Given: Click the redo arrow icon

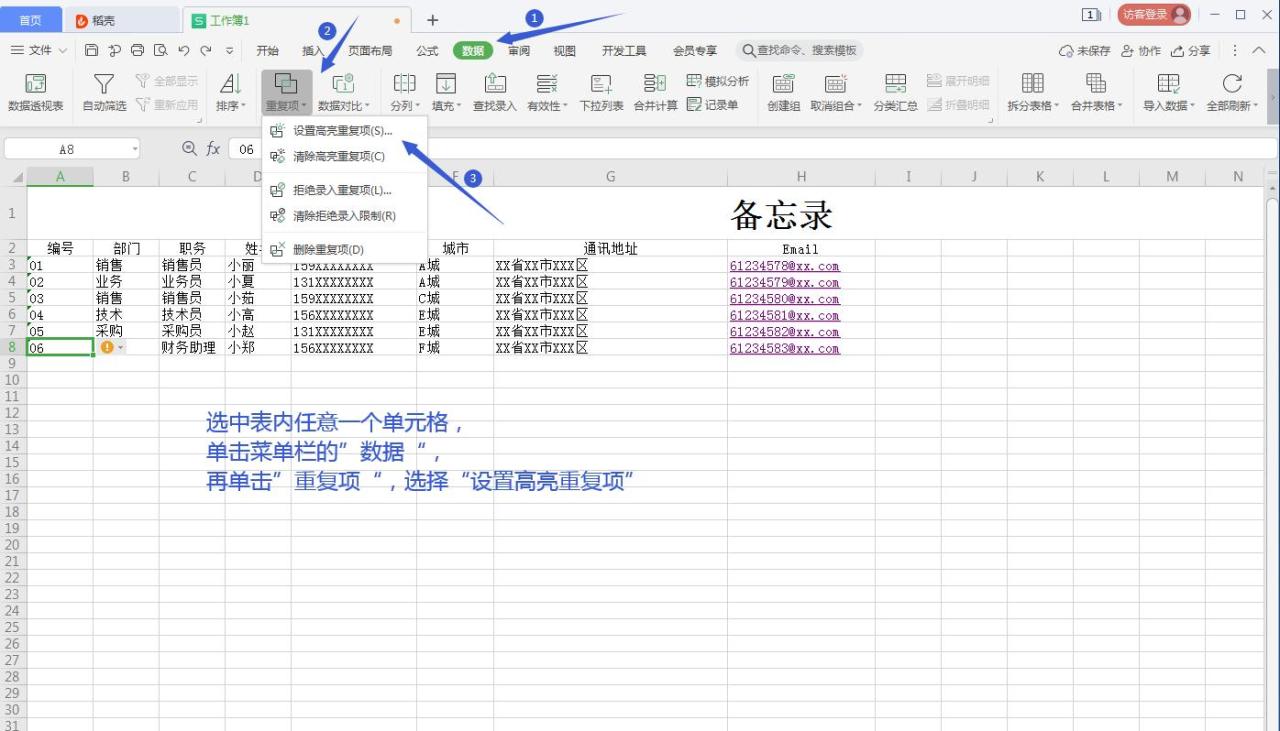Looking at the screenshot, I should pos(206,51).
